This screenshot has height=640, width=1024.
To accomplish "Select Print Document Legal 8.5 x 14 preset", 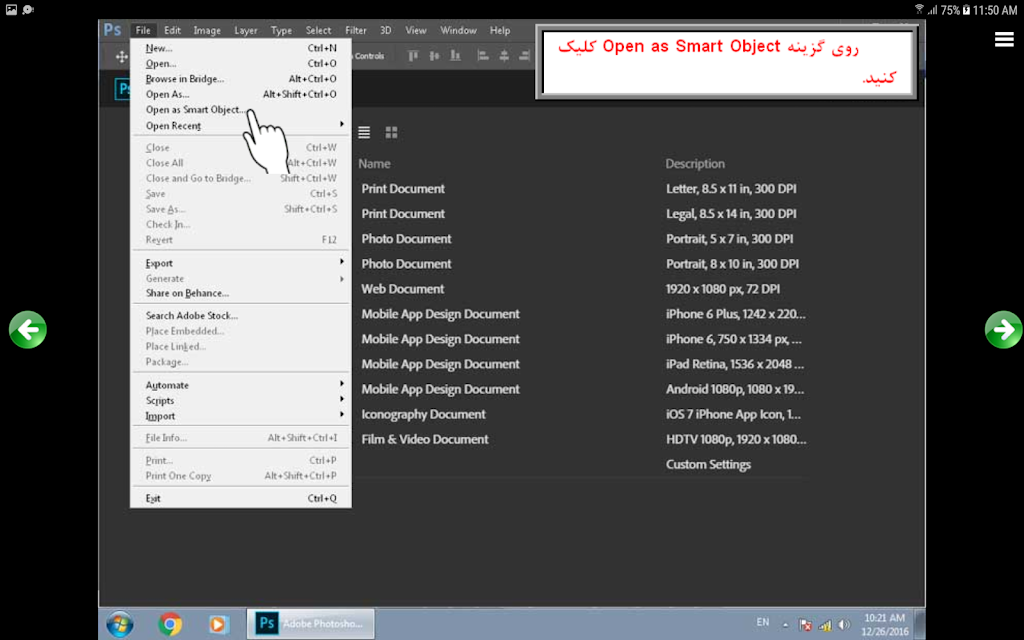I will (x=584, y=214).
